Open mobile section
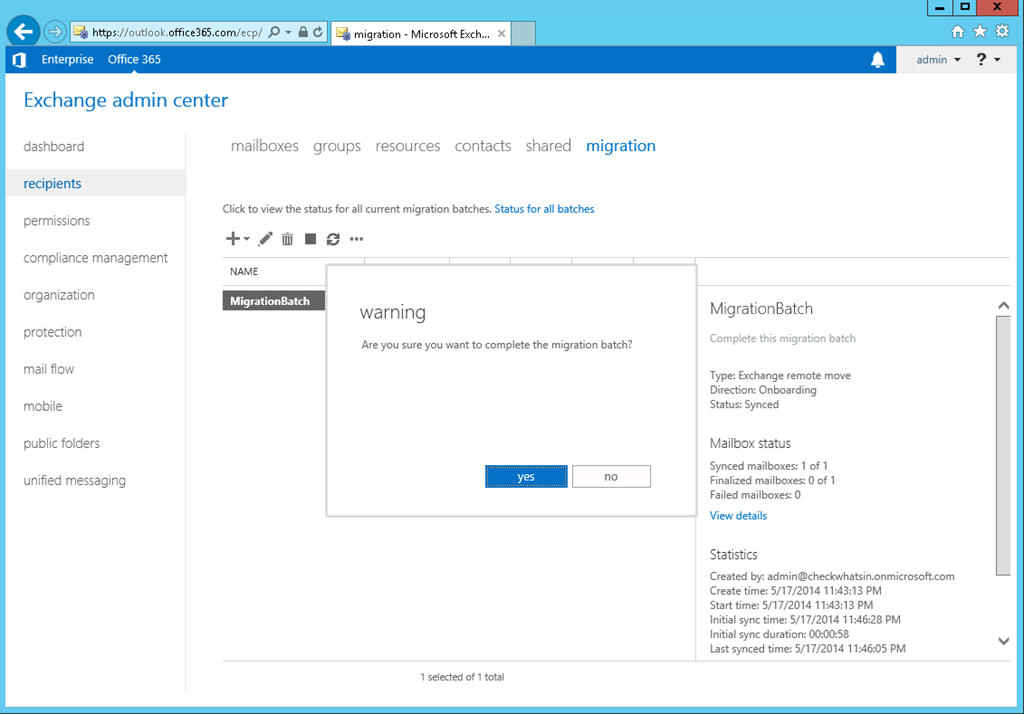 [x=42, y=406]
